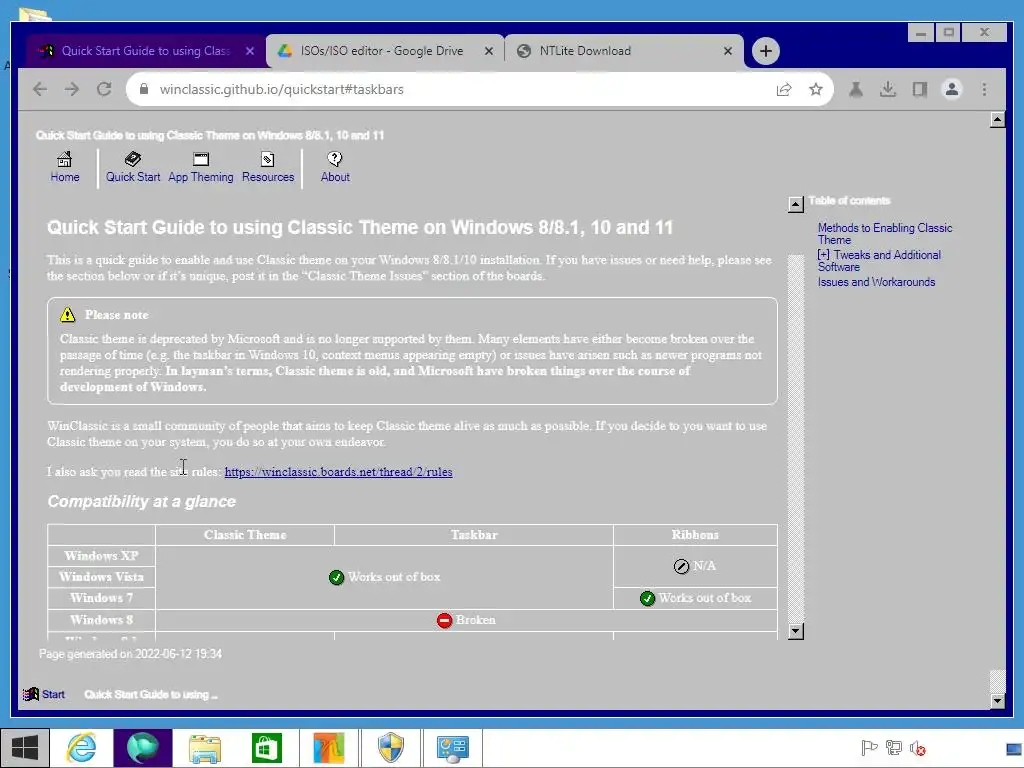
Task: Click the Broken status cell for Windows 8
Action: [466, 620]
